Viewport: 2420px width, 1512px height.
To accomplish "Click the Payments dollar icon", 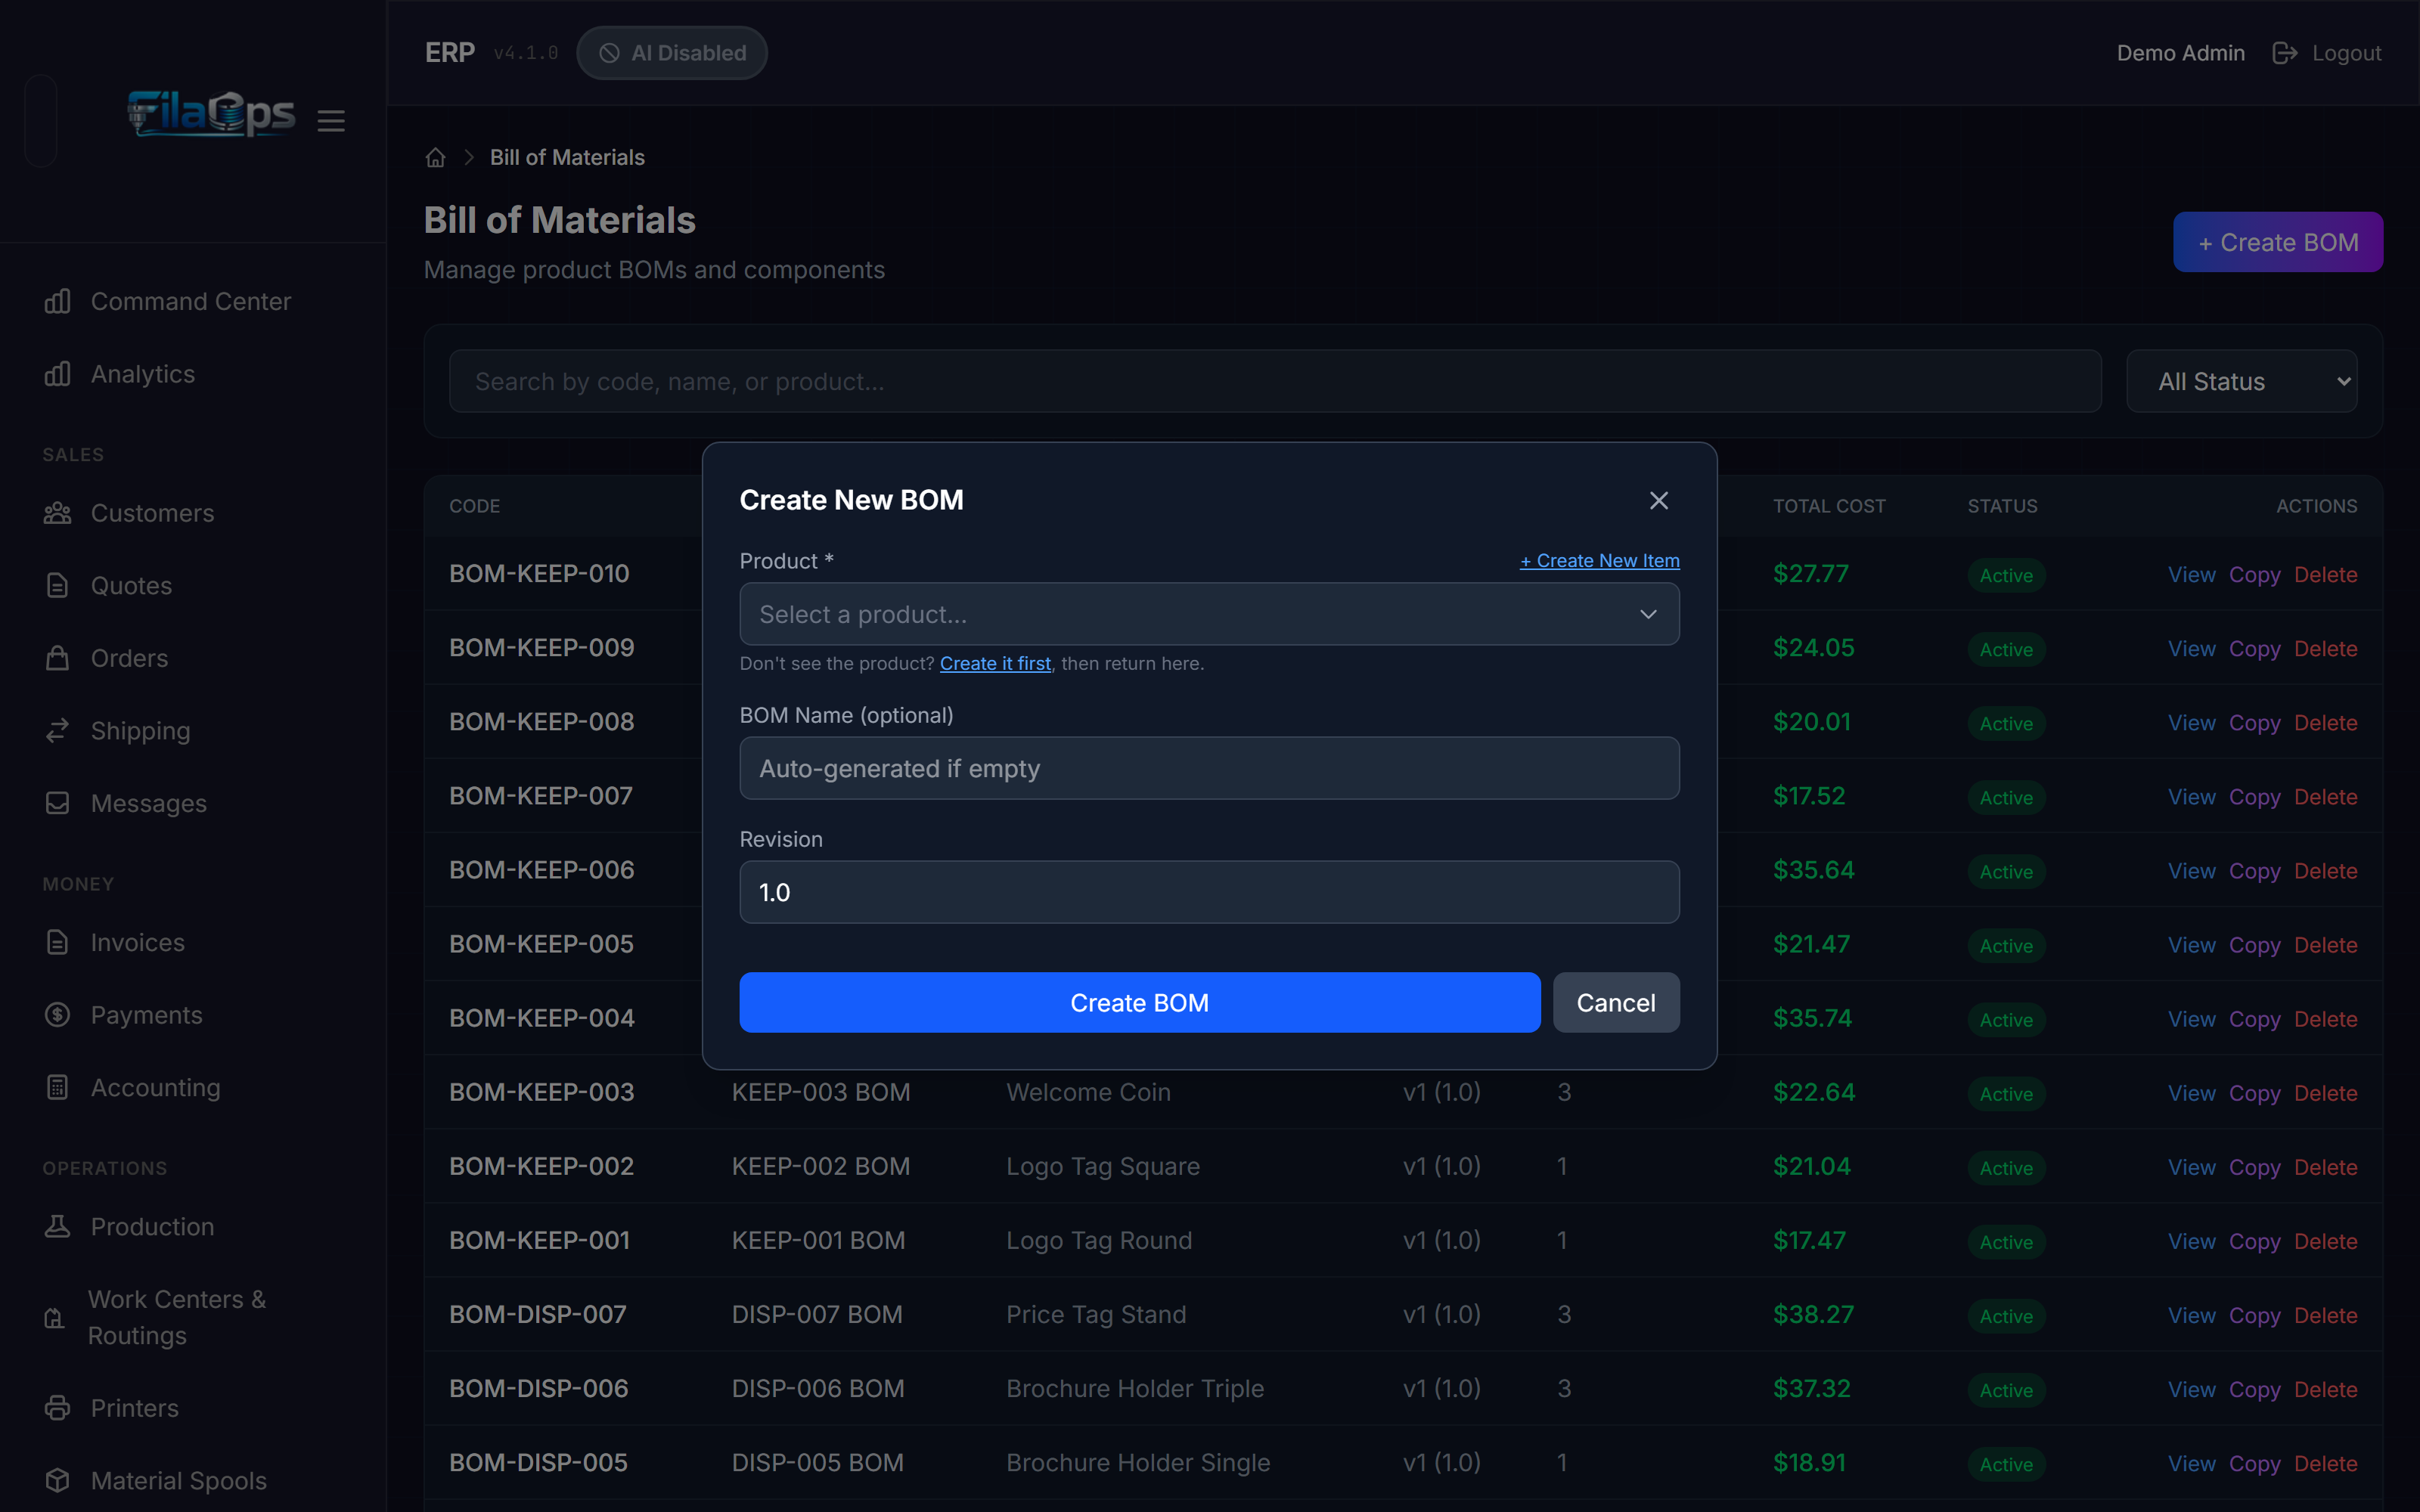I will pos(58,1015).
